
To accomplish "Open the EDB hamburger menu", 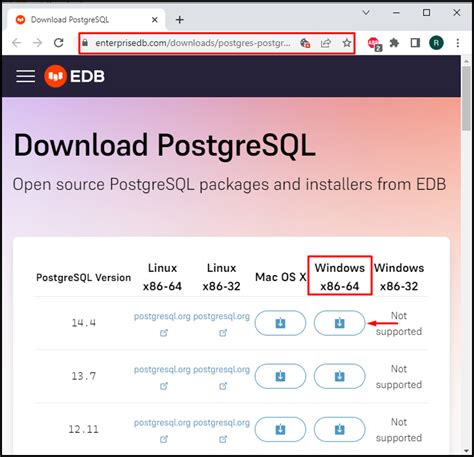I will tap(25, 76).
